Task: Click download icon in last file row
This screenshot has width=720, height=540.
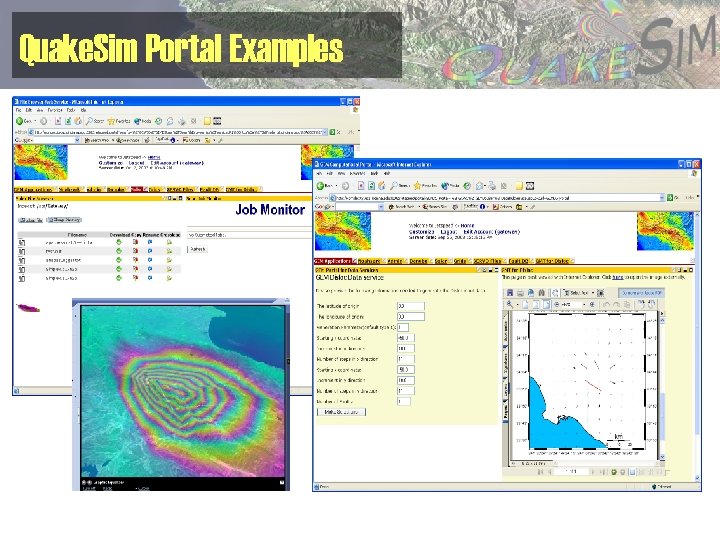Action: click(119, 278)
